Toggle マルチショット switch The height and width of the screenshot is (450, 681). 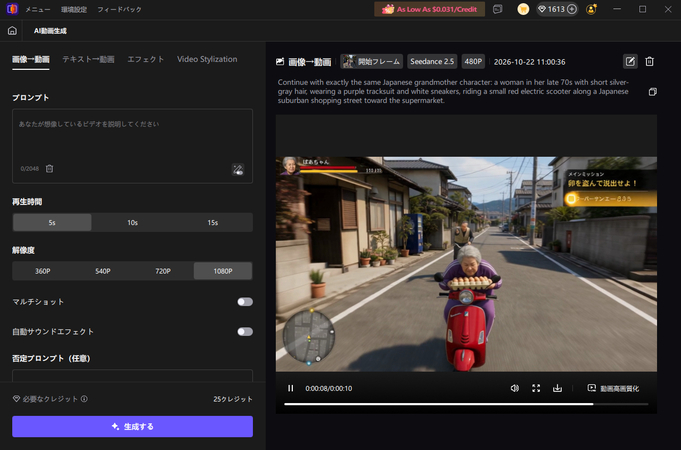point(245,302)
